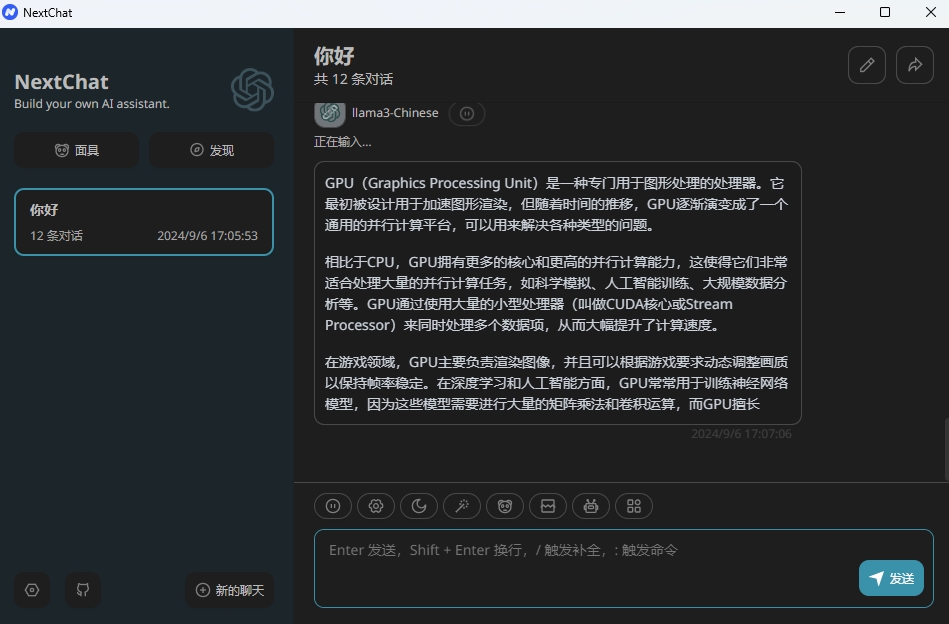Click the image icon in the input toolbar
The width and height of the screenshot is (949, 624).
(548, 506)
